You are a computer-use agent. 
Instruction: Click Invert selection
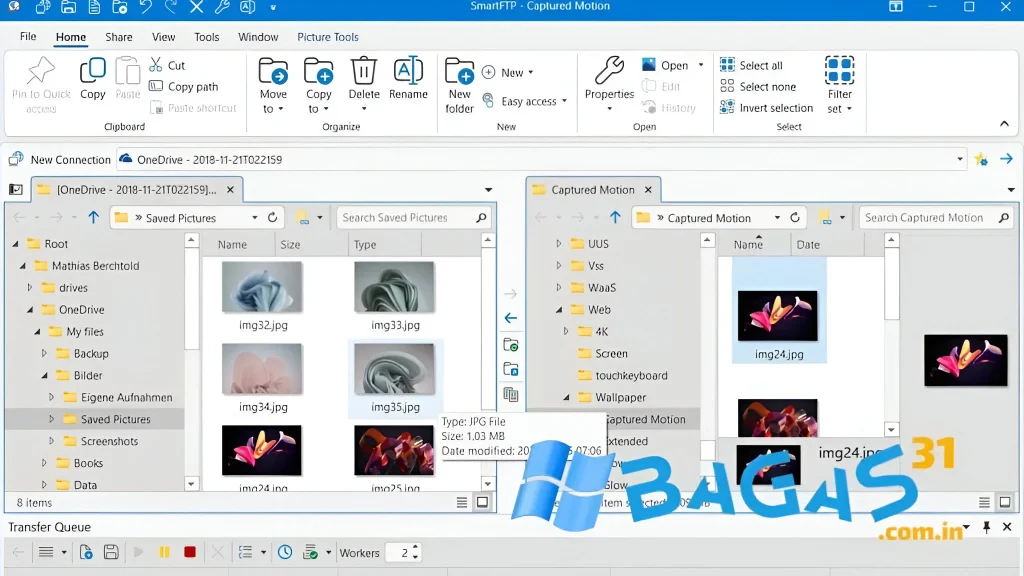(767, 108)
